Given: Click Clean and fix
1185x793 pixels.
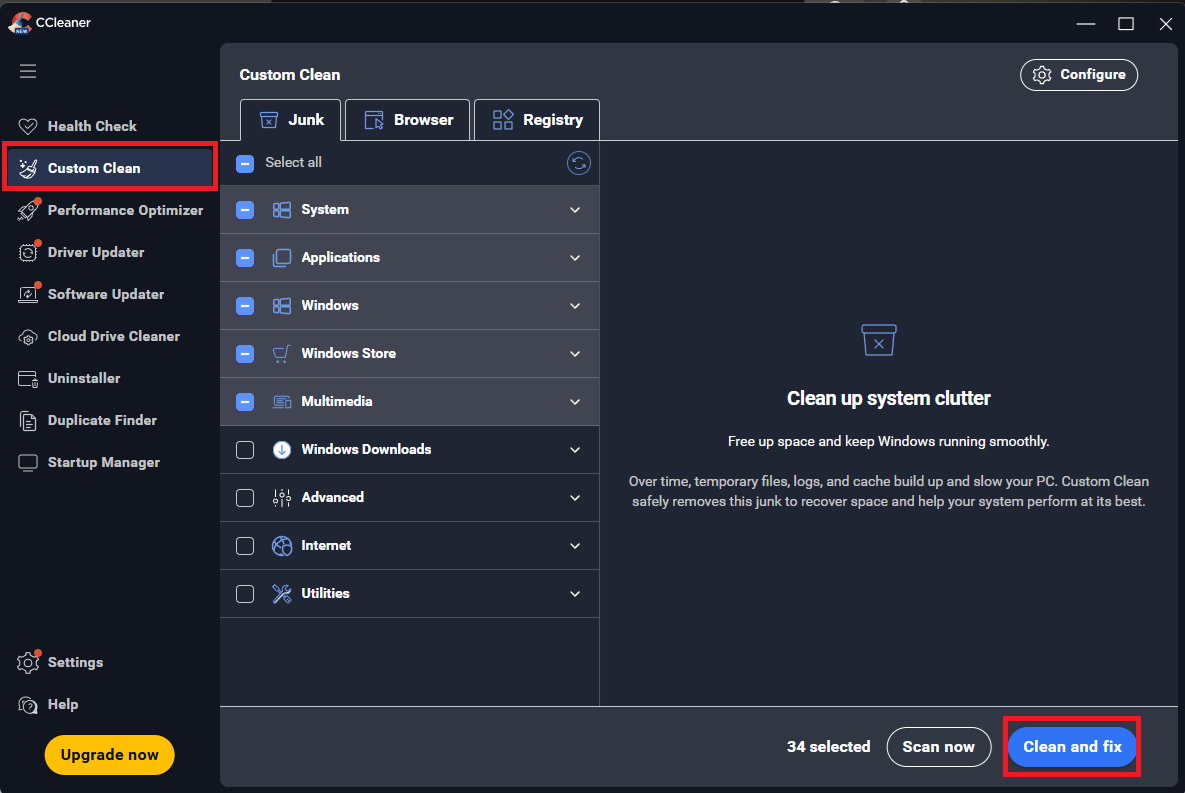Looking at the screenshot, I should [x=1072, y=747].
